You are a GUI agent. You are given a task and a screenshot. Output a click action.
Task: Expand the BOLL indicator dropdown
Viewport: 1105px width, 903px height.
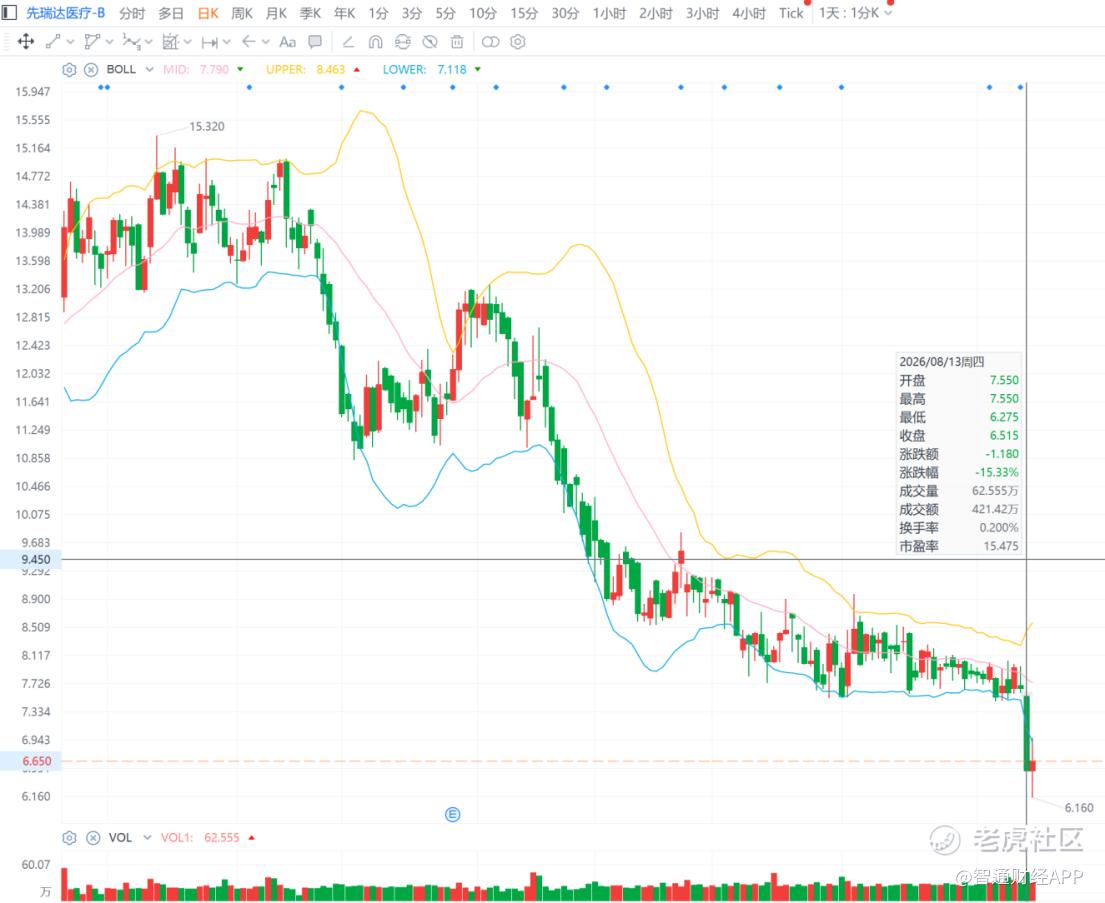coord(149,69)
